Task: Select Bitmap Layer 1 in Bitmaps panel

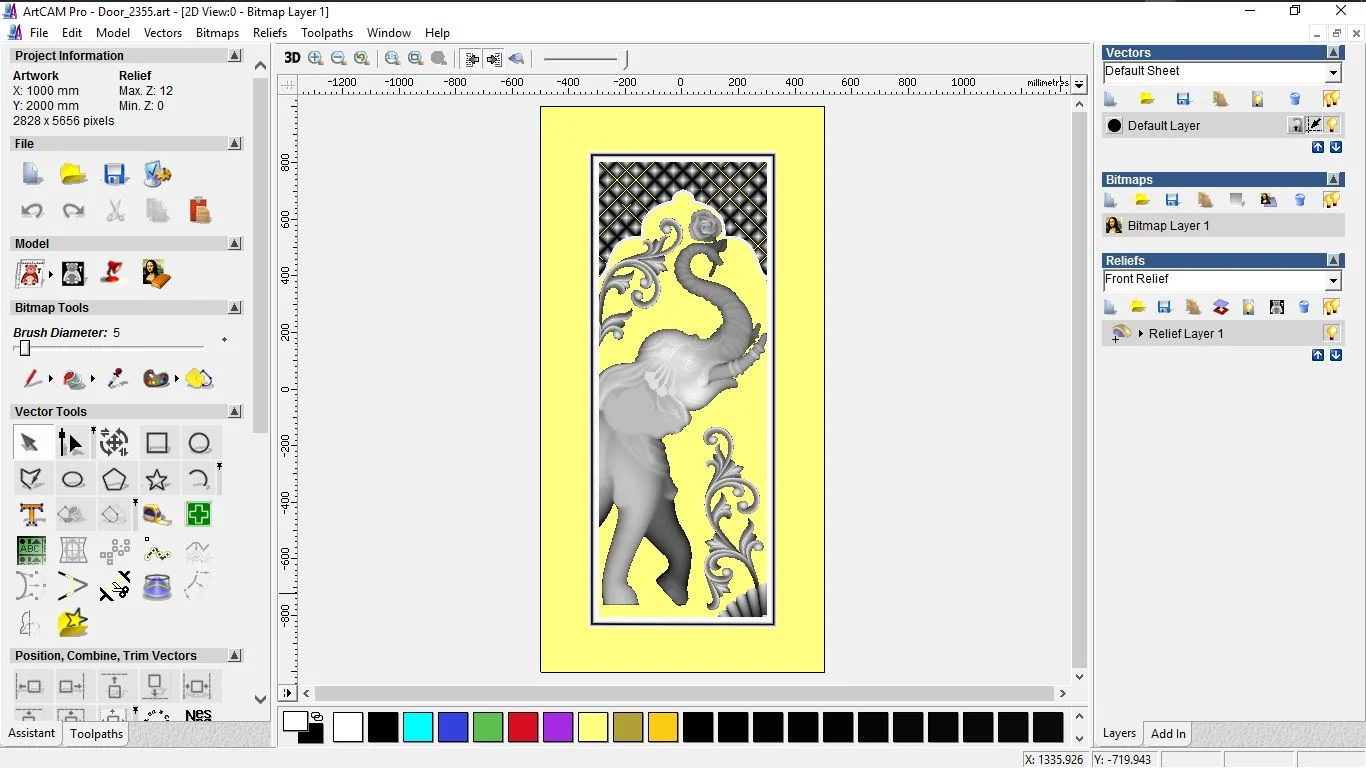Action: click(x=1168, y=226)
